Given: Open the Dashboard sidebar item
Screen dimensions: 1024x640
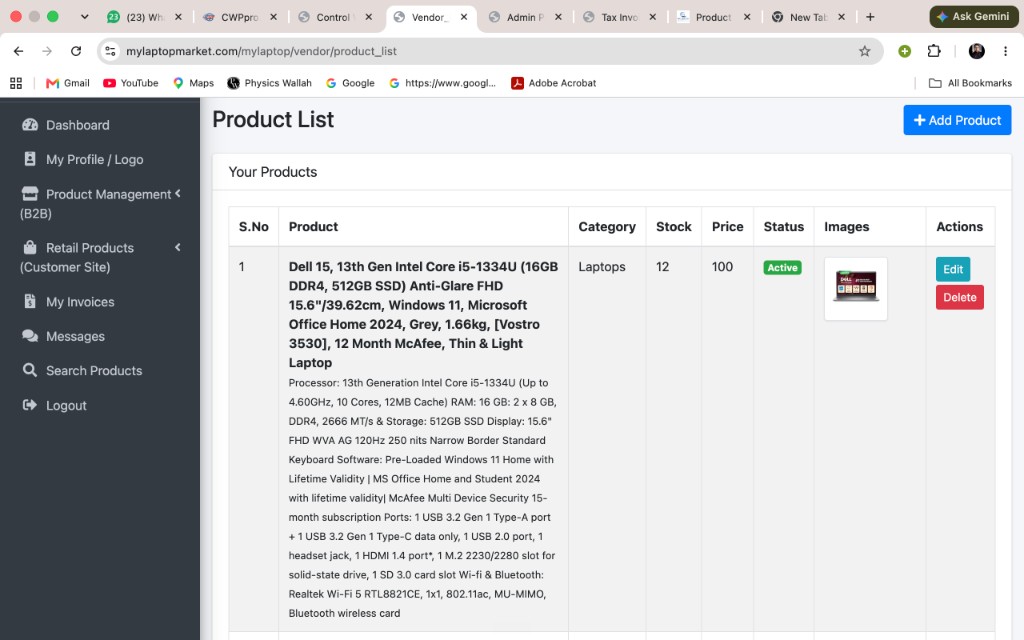Looking at the screenshot, I should point(77,125).
